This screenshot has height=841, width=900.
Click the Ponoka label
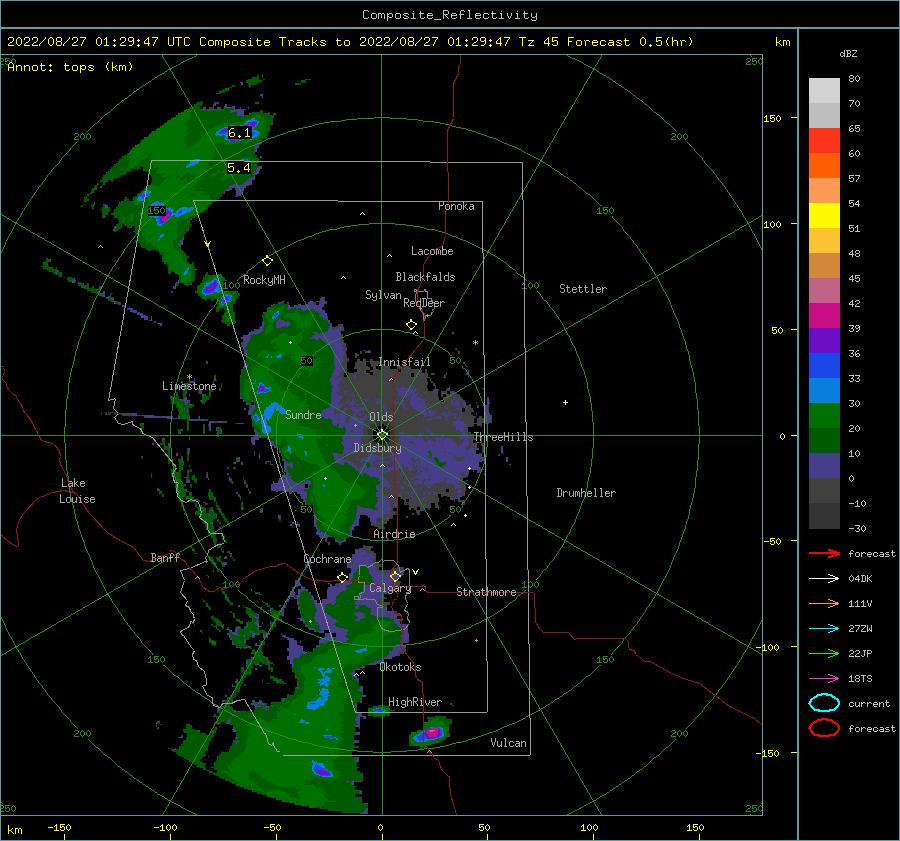tap(456, 206)
